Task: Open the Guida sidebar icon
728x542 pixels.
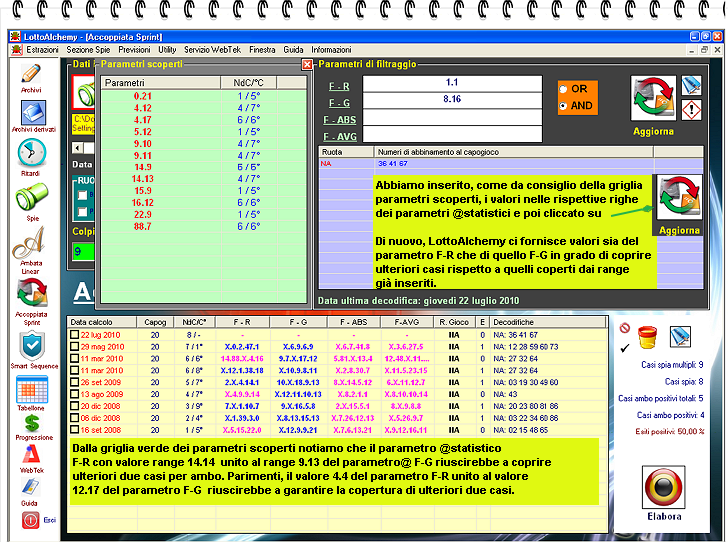Action: (x=30, y=487)
